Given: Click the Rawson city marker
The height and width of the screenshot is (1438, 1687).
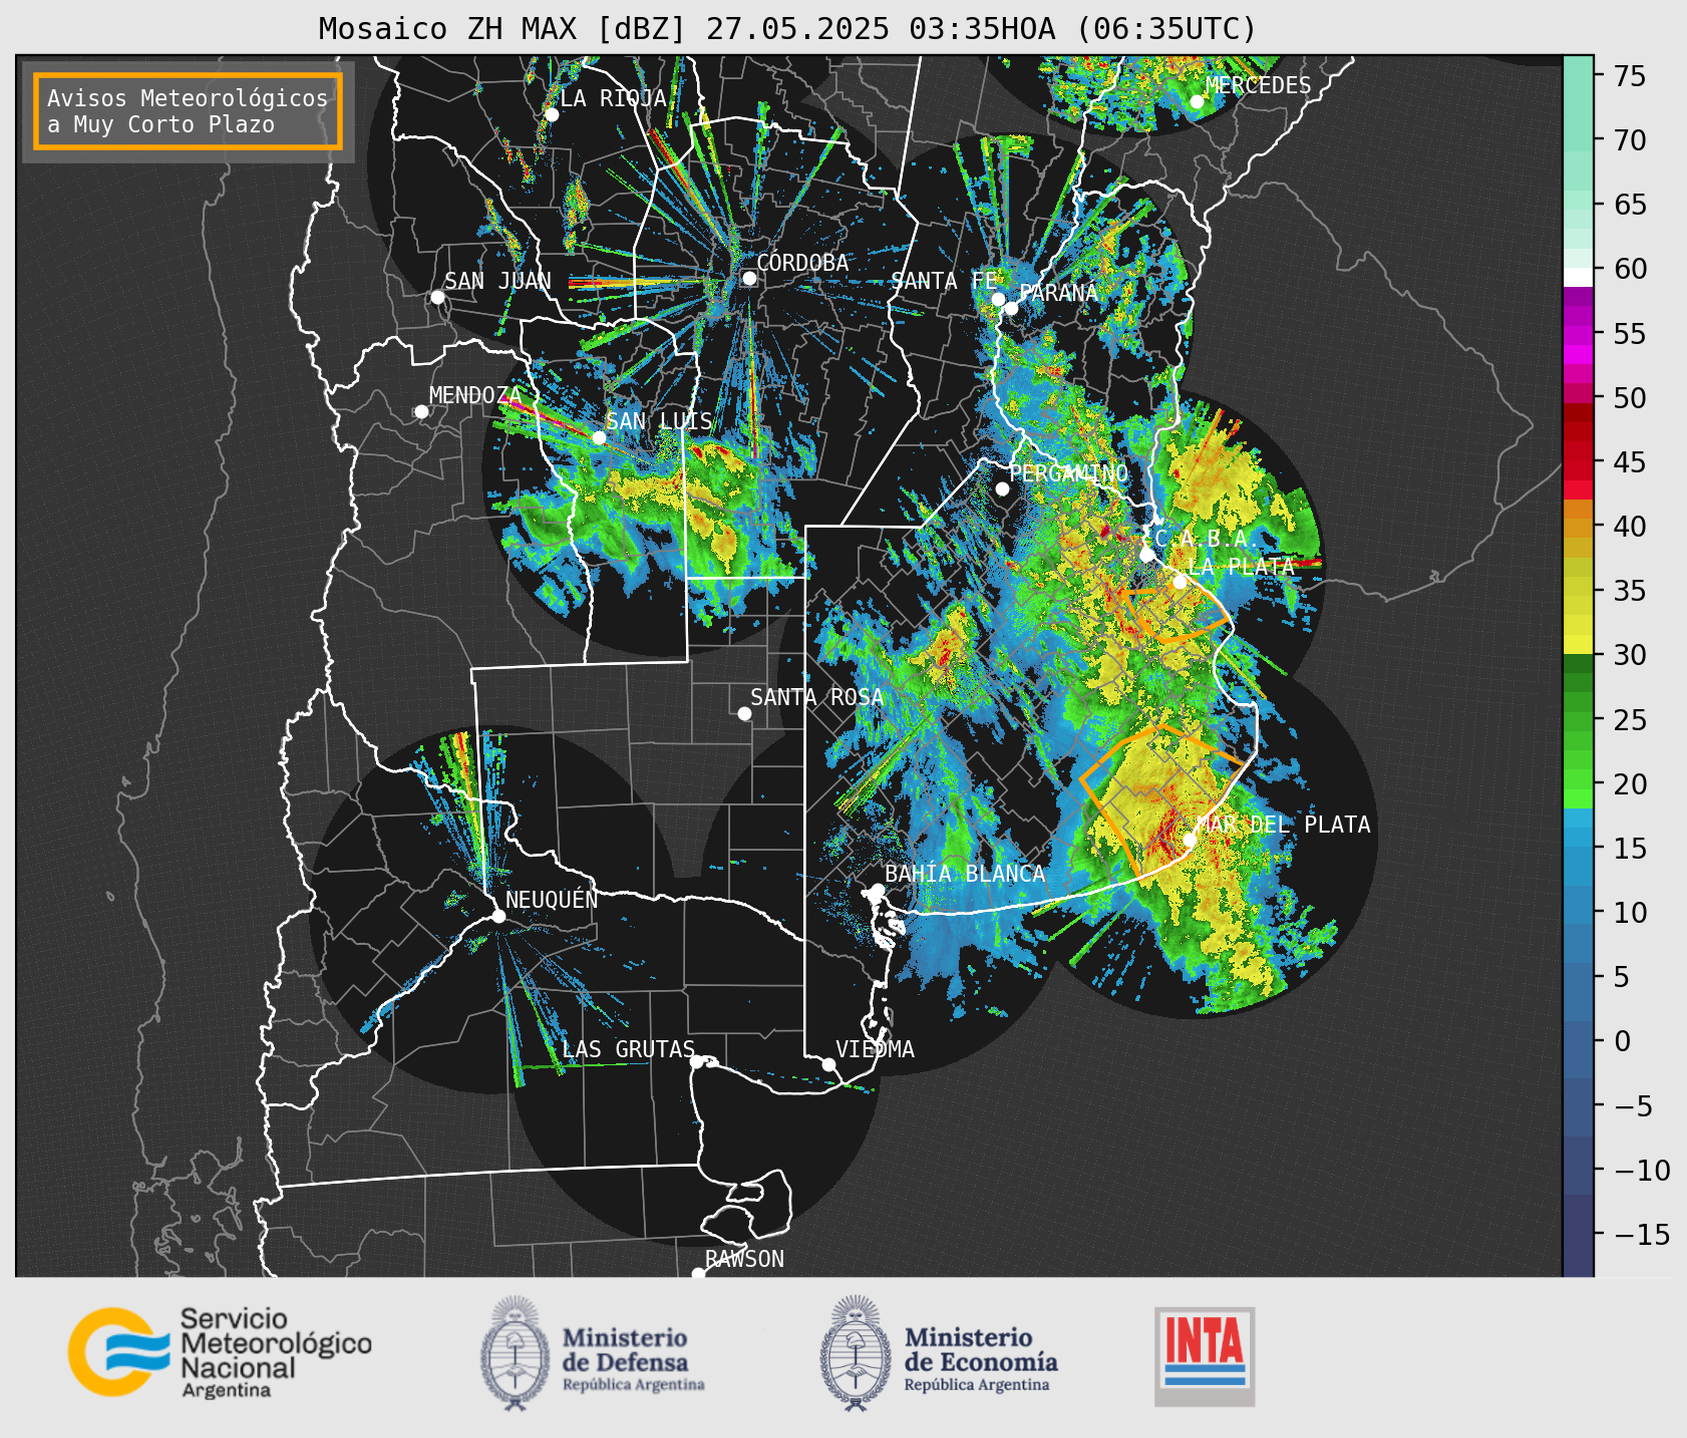Looking at the screenshot, I should pyautogui.click(x=698, y=1274).
